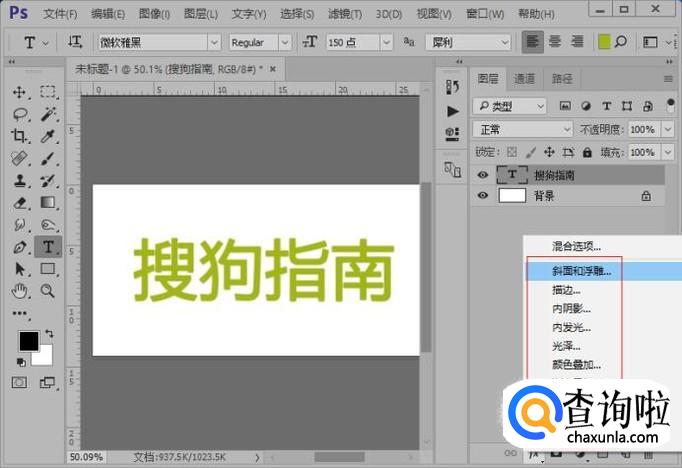Select the Magic Wand tool
682x468 pixels.
(48, 114)
